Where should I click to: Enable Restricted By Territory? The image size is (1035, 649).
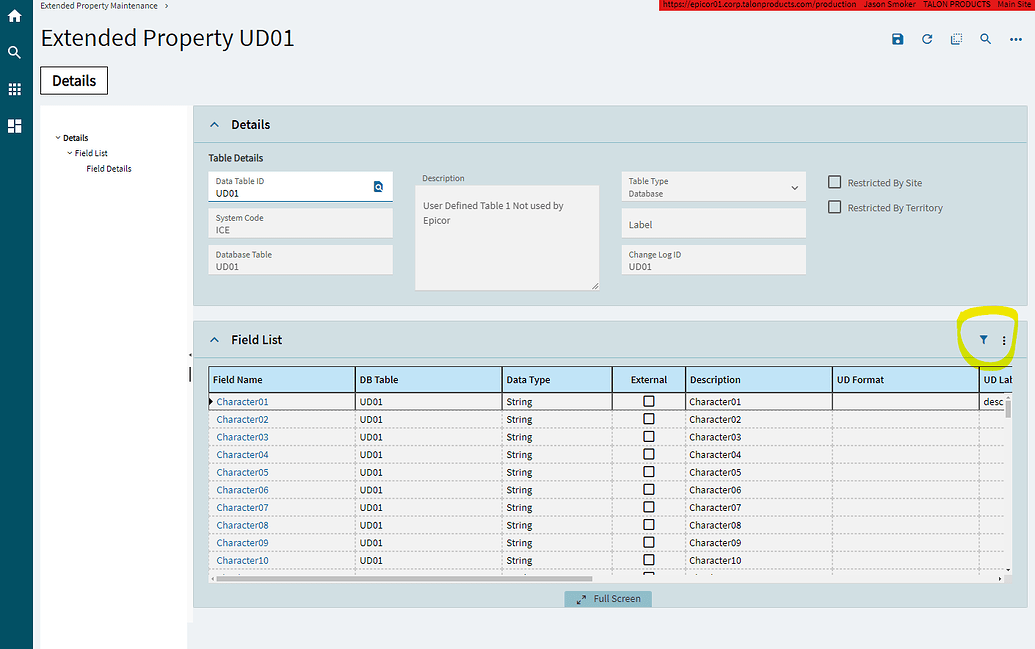click(835, 207)
